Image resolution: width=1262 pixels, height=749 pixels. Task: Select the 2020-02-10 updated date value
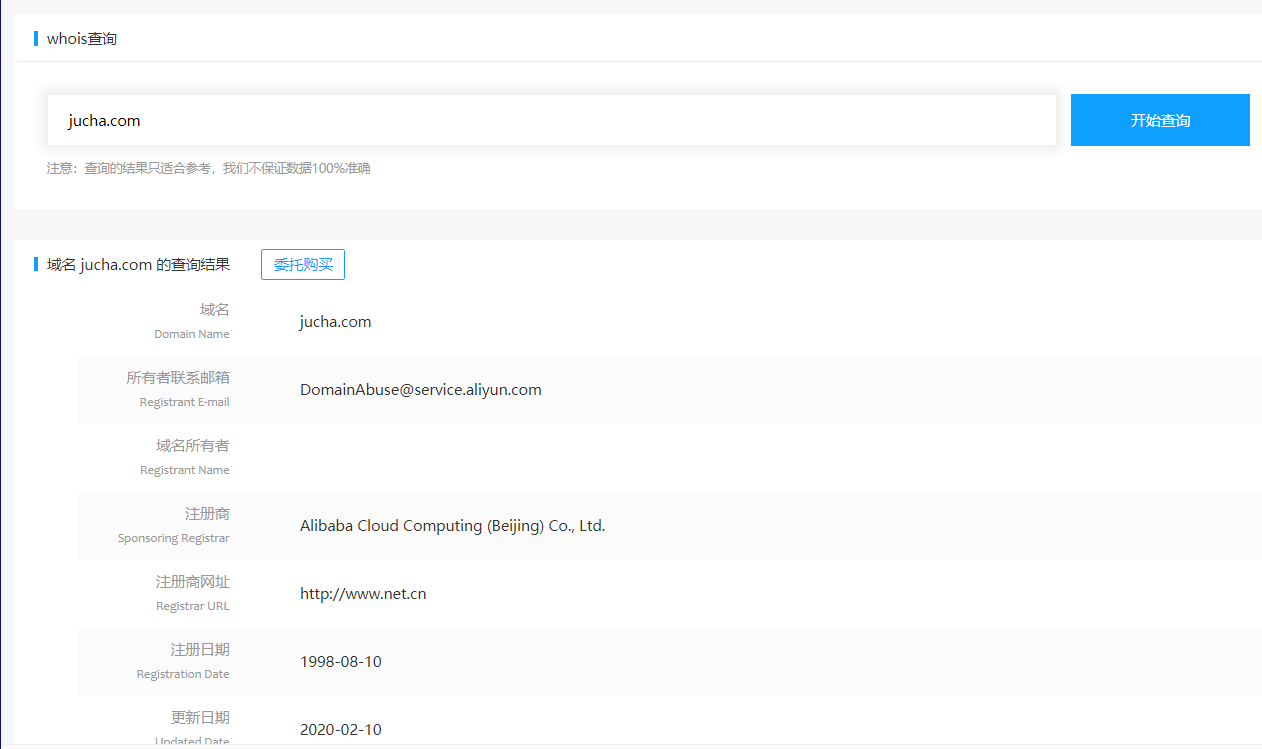tap(341, 730)
